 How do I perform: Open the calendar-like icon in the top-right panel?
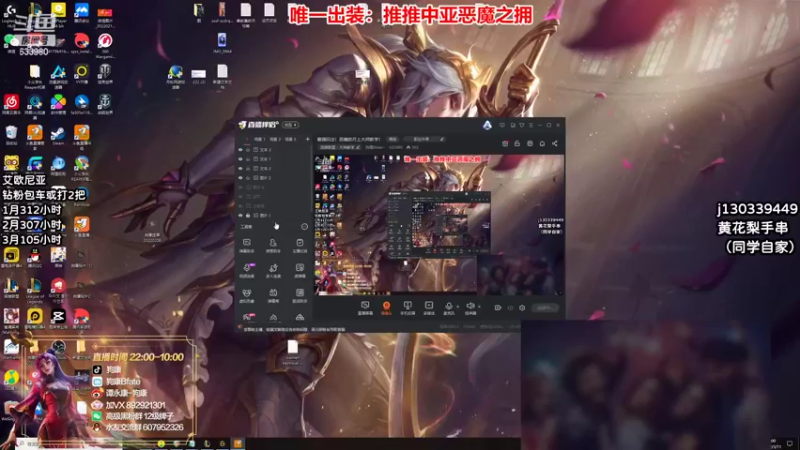pyautogui.click(x=530, y=143)
